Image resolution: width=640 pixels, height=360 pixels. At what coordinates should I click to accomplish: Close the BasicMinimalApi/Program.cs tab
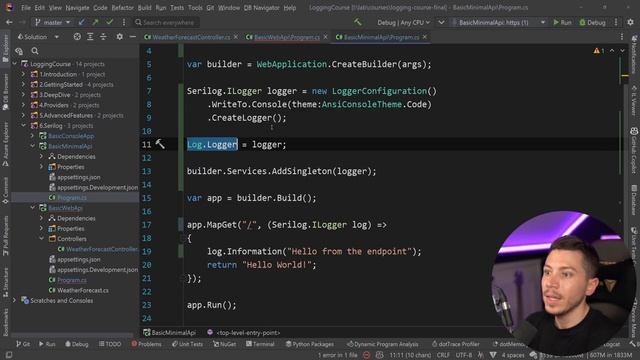425,37
